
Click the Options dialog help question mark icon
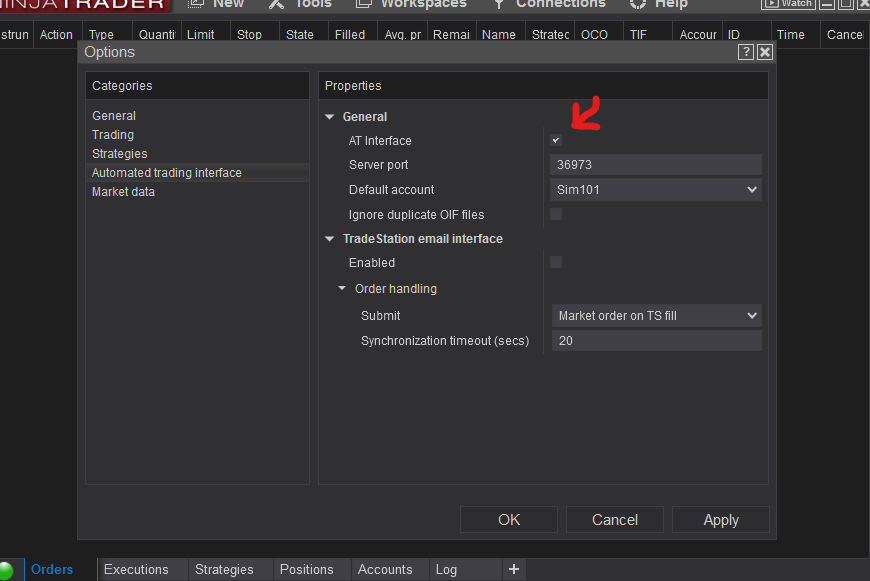pyautogui.click(x=746, y=52)
